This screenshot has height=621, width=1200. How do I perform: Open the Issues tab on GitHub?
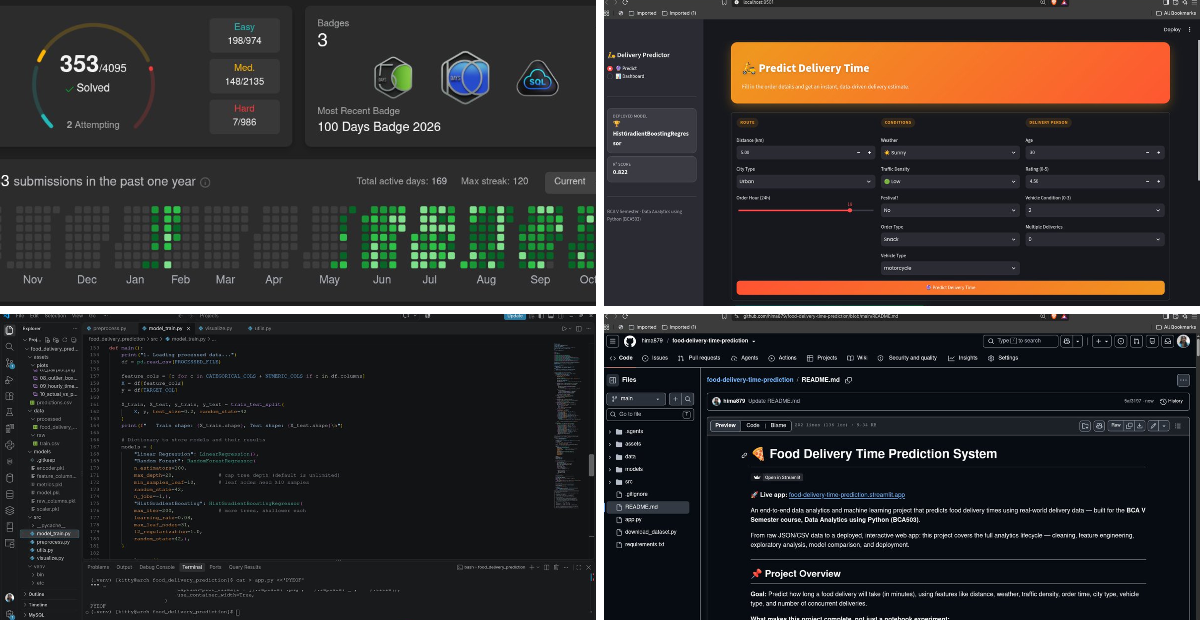[655, 357]
